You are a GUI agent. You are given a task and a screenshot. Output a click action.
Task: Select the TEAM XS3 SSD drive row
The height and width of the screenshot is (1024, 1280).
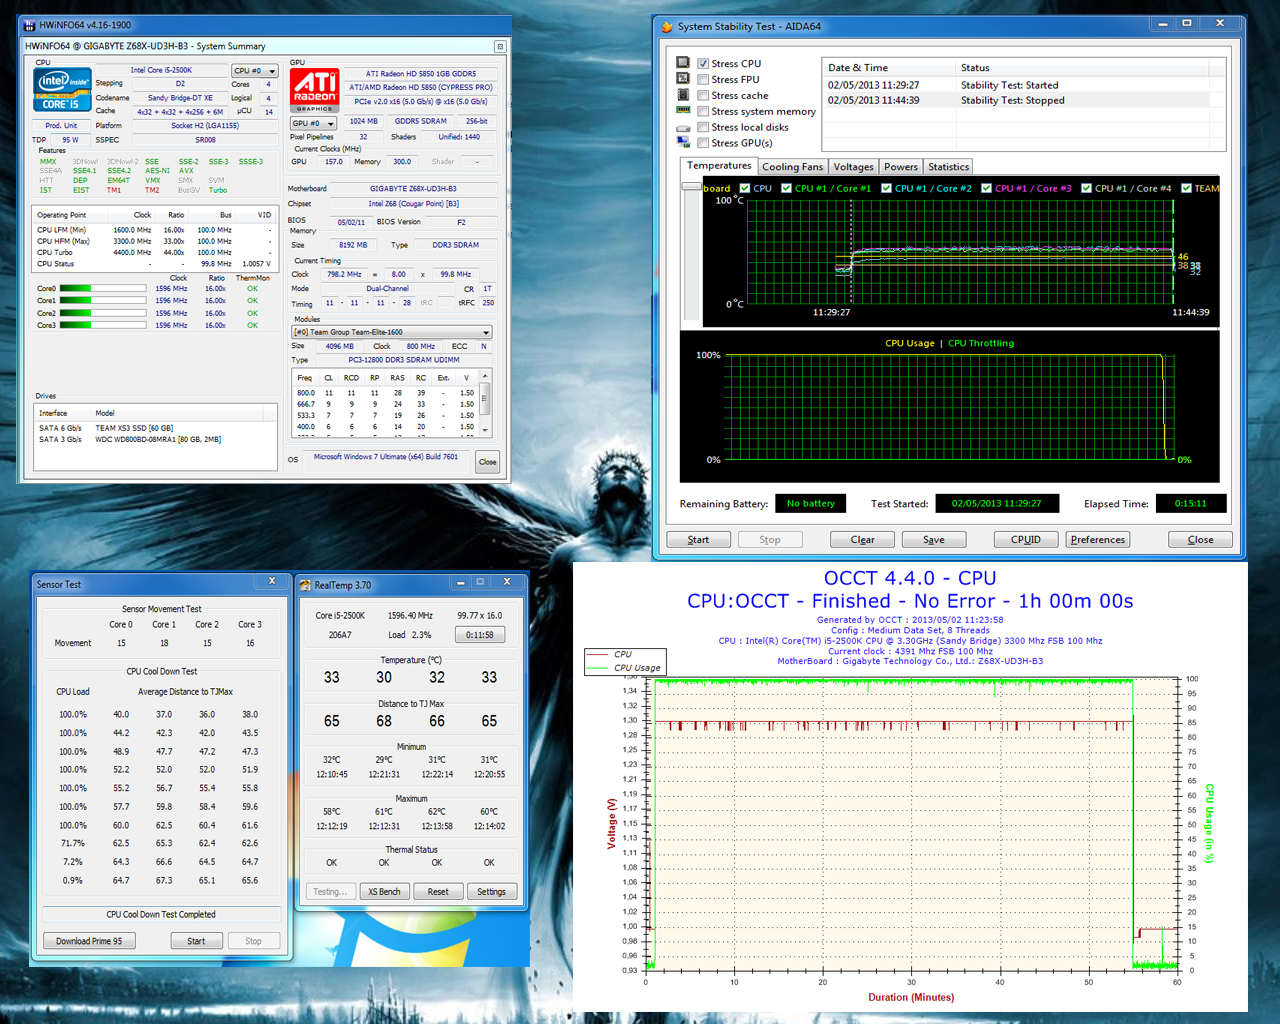[156, 428]
